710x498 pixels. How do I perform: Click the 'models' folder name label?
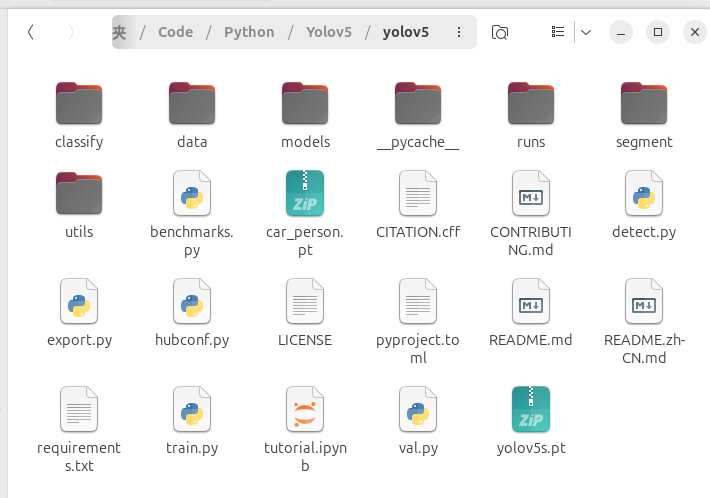click(305, 142)
